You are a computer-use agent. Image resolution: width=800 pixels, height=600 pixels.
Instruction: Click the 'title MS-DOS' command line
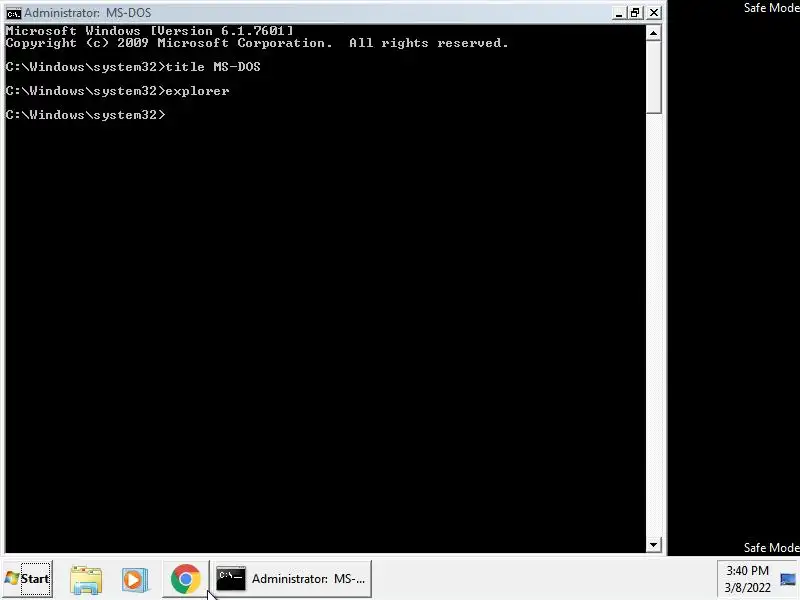tap(133, 67)
